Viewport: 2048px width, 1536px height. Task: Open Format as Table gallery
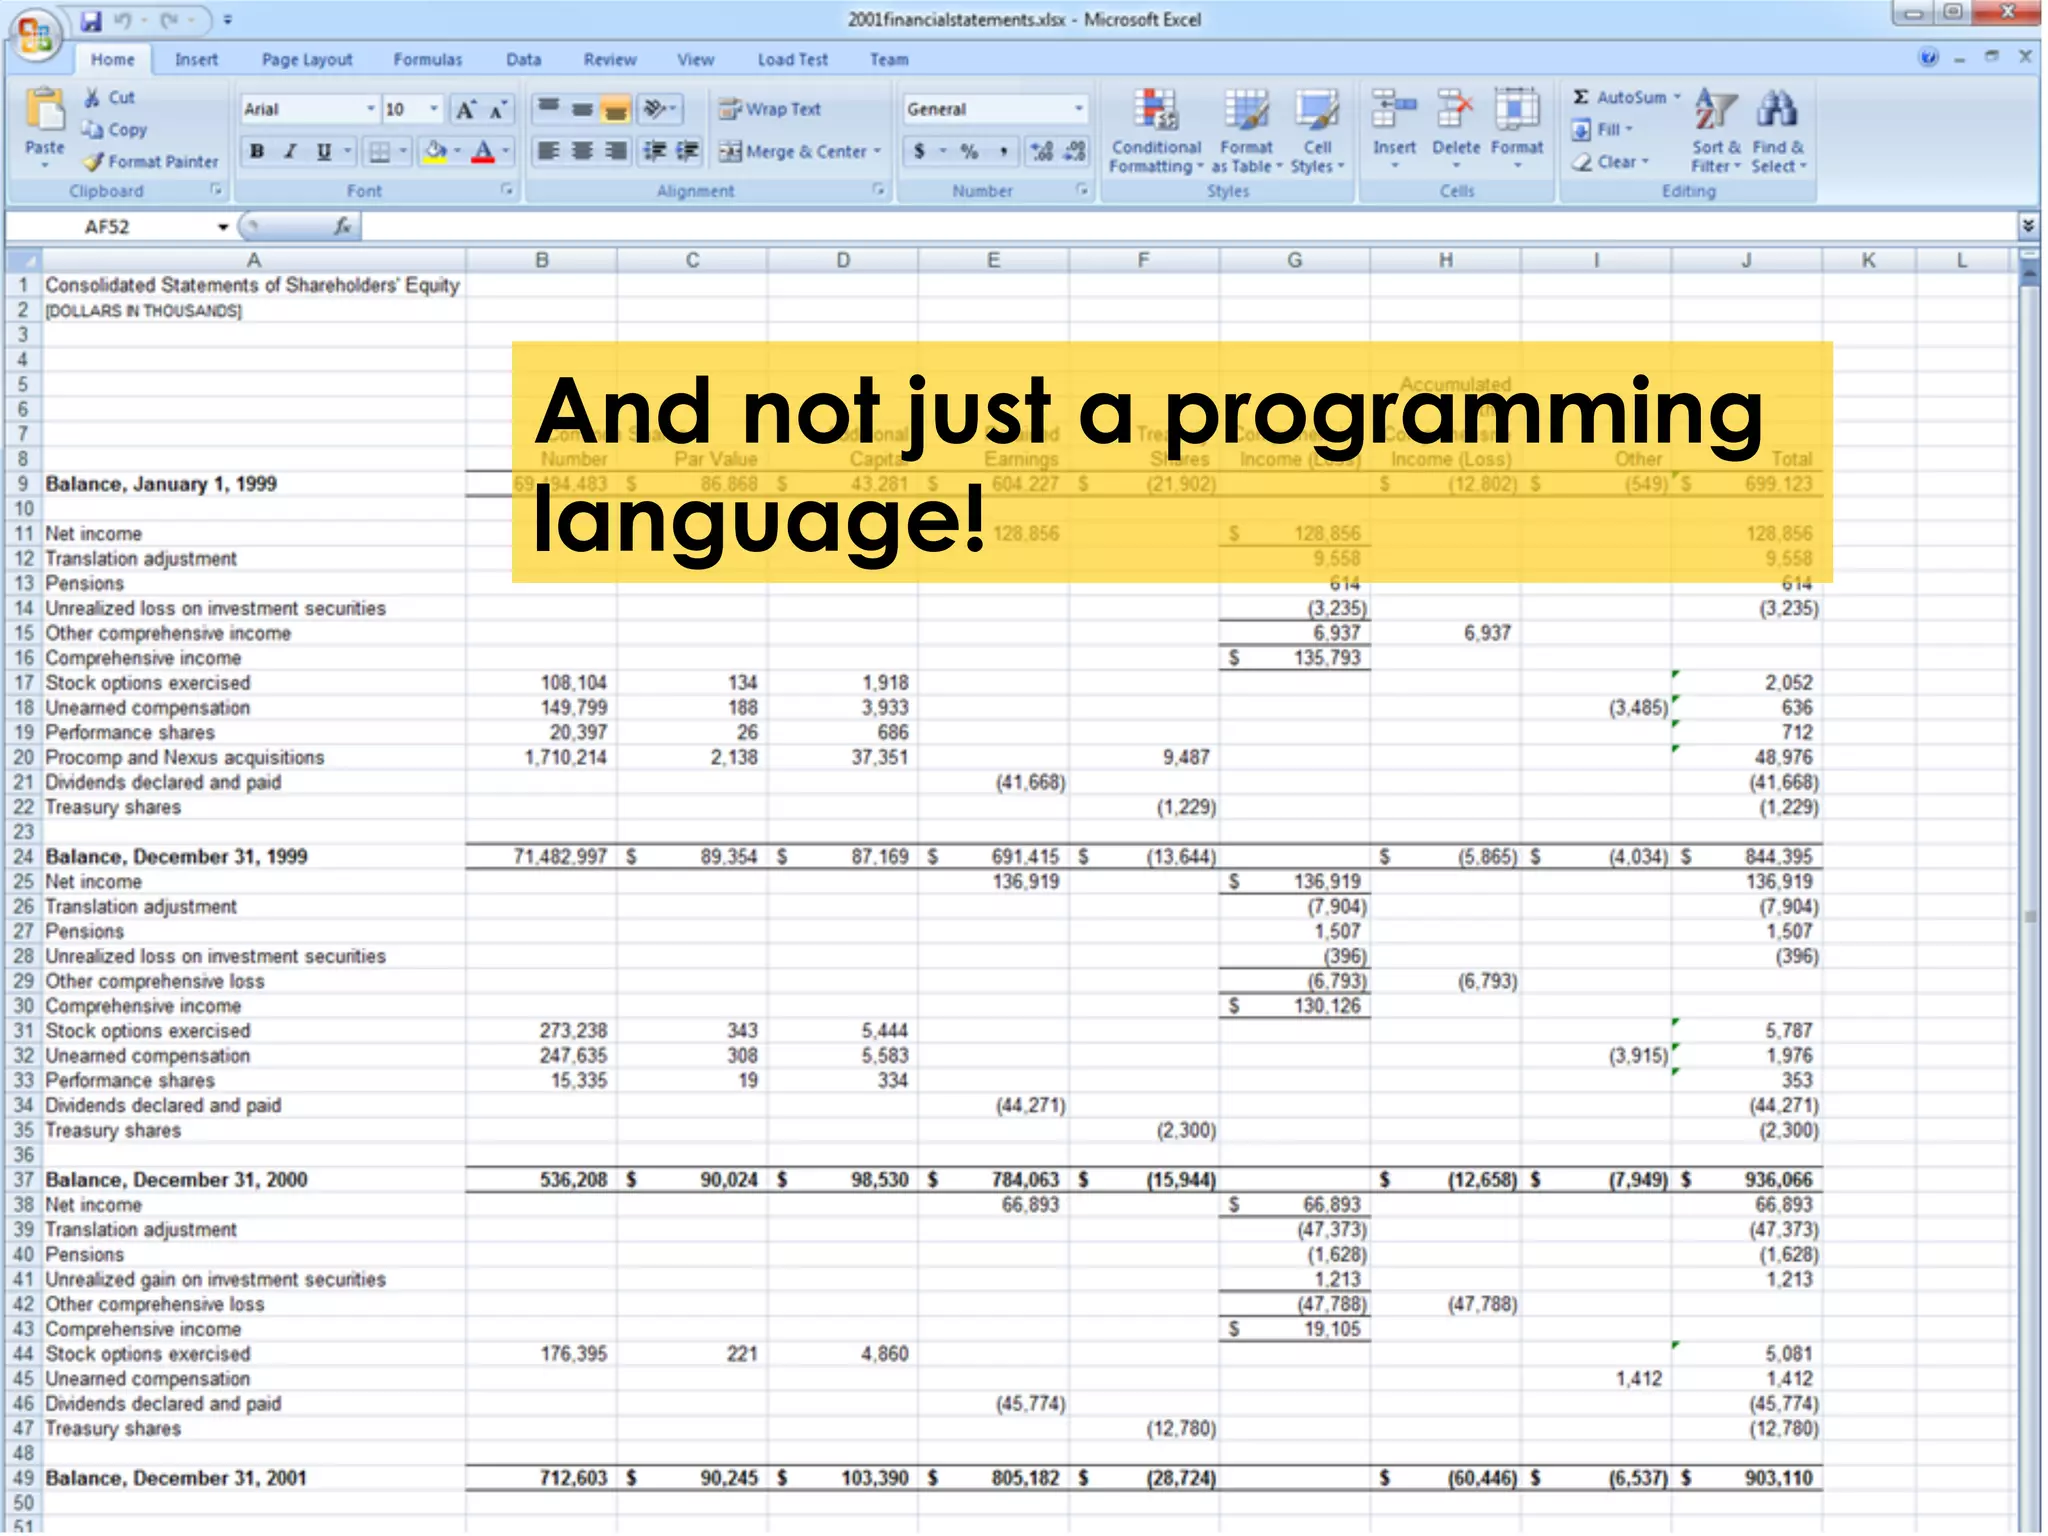point(1246,112)
